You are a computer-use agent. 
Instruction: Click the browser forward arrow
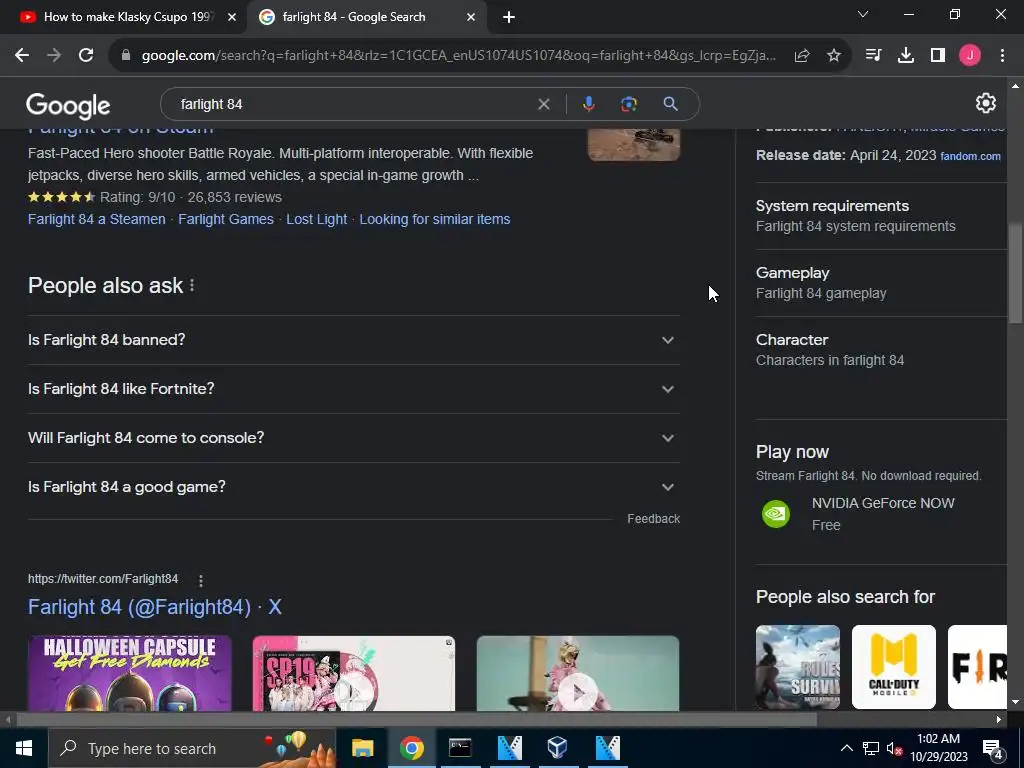tap(54, 56)
